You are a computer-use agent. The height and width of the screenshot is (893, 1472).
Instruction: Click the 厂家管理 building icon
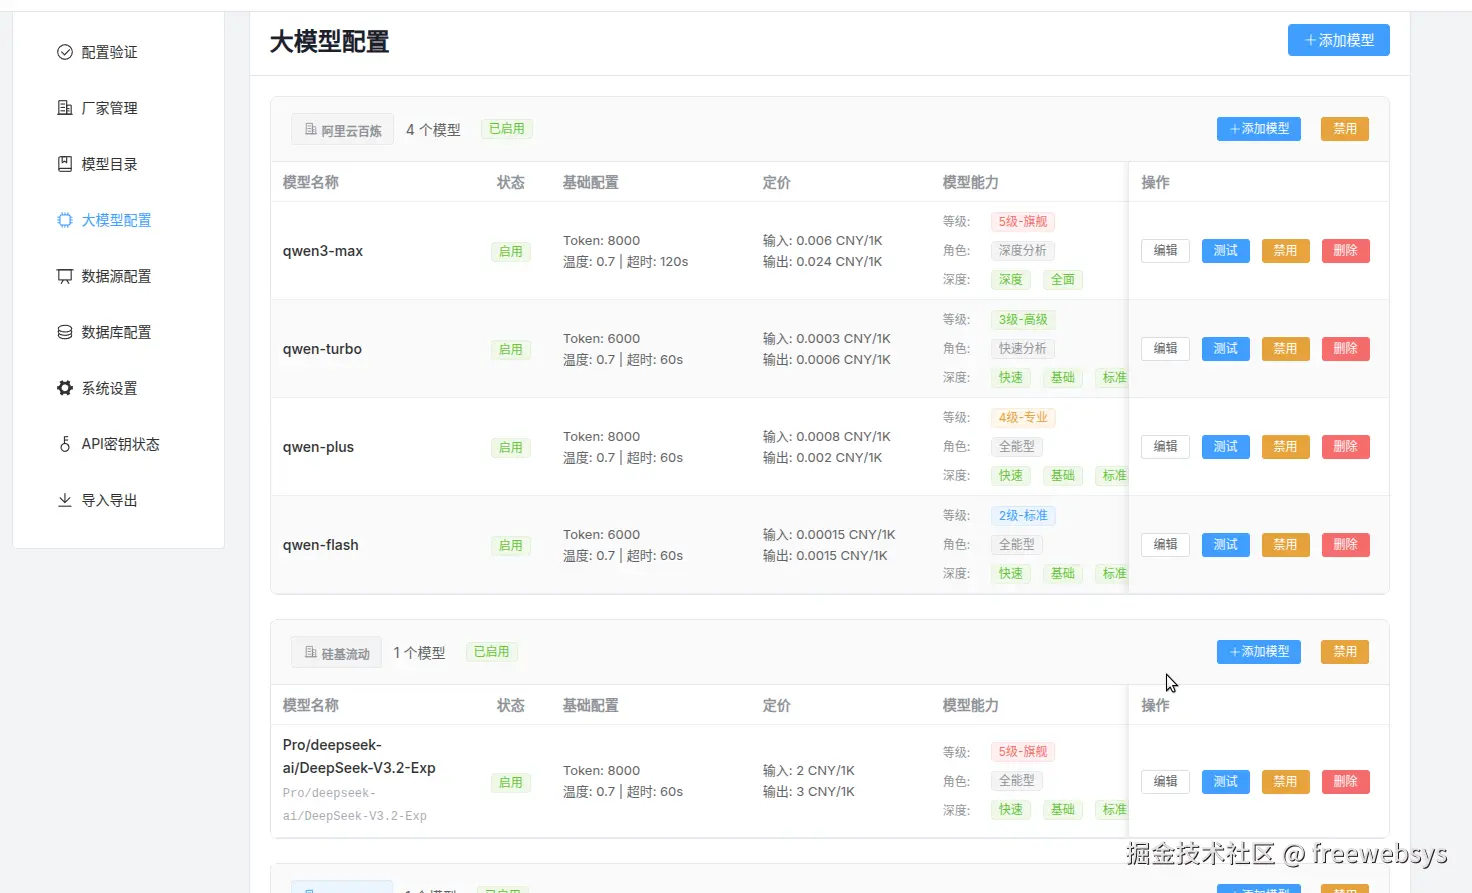point(65,108)
